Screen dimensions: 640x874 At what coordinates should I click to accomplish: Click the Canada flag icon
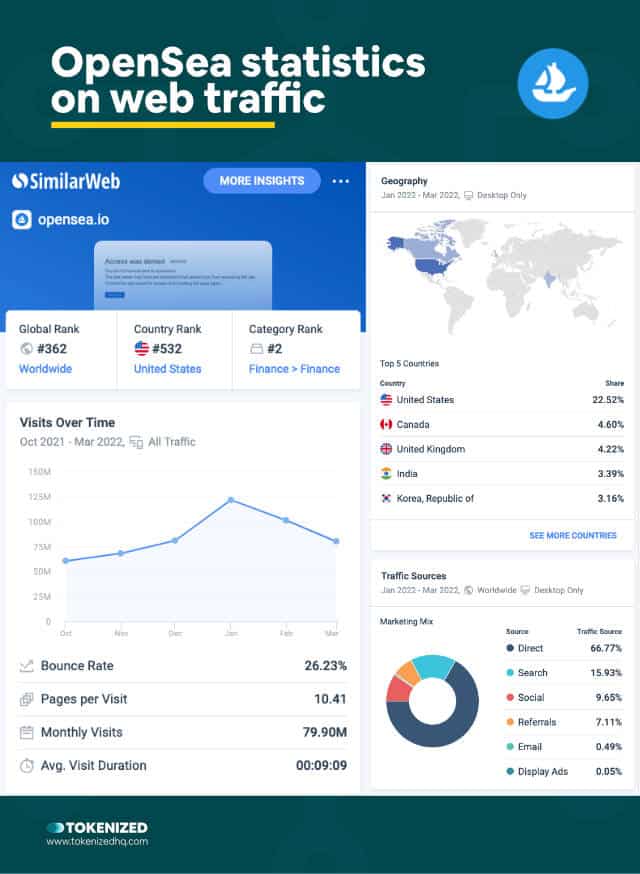click(386, 424)
